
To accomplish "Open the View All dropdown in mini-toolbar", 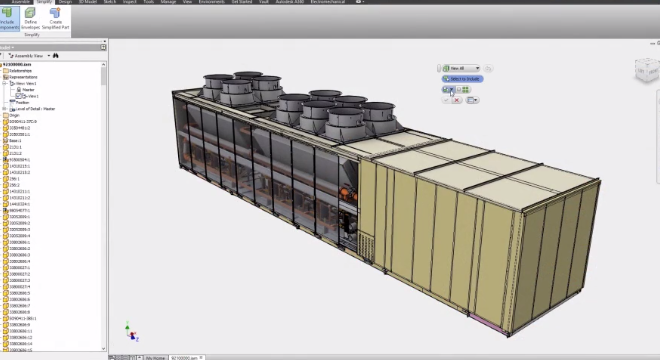I will tap(461, 68).
